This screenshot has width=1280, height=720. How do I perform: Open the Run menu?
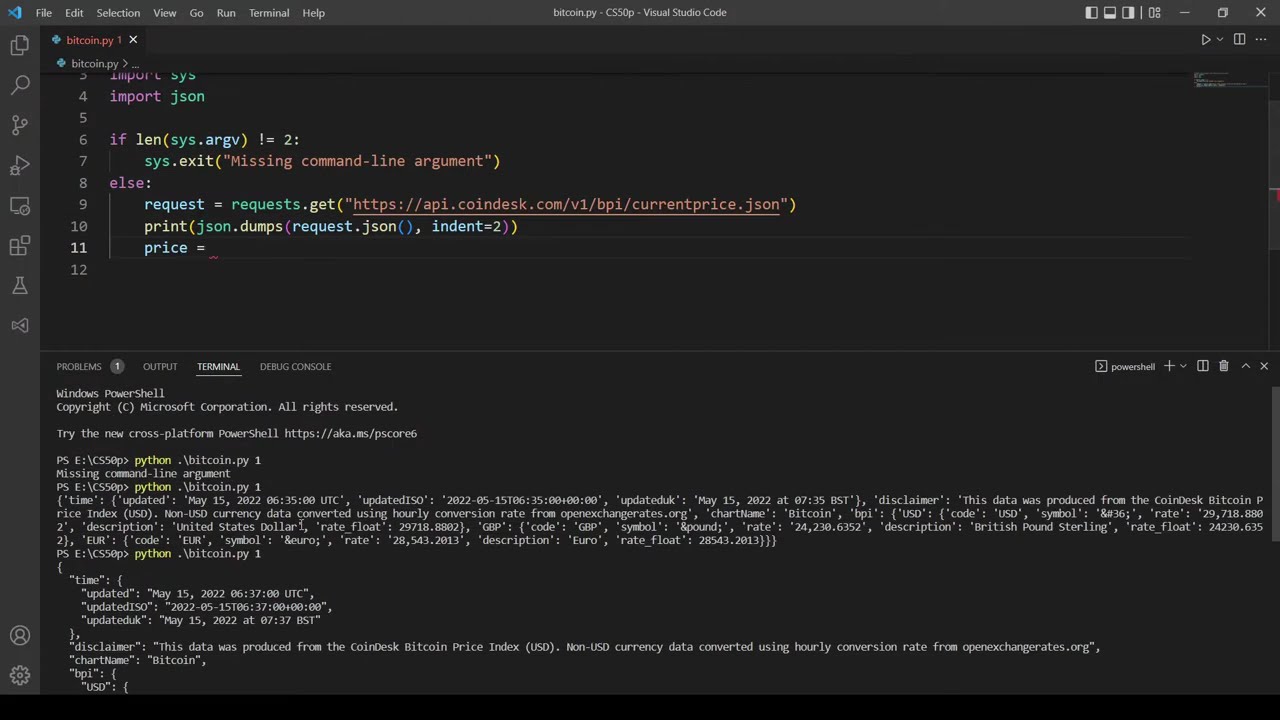coord(226,12)
